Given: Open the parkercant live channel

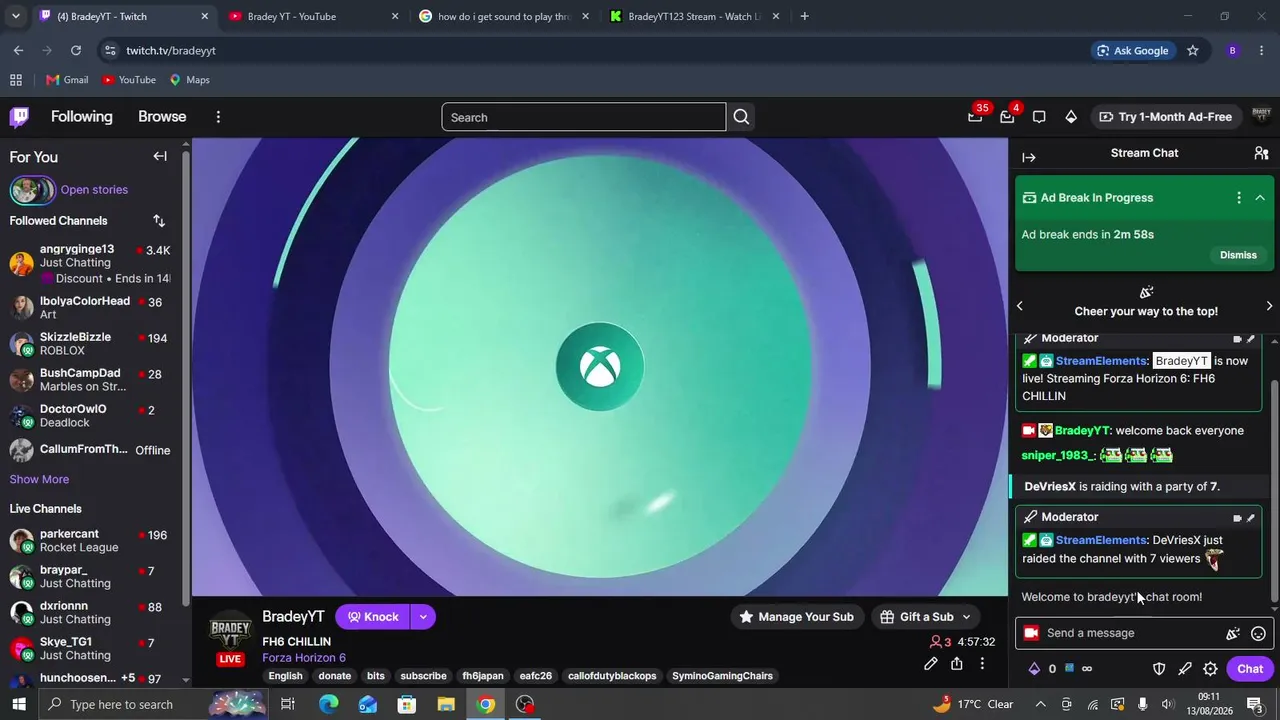Looking at the screenshot, I should [90, 541].
